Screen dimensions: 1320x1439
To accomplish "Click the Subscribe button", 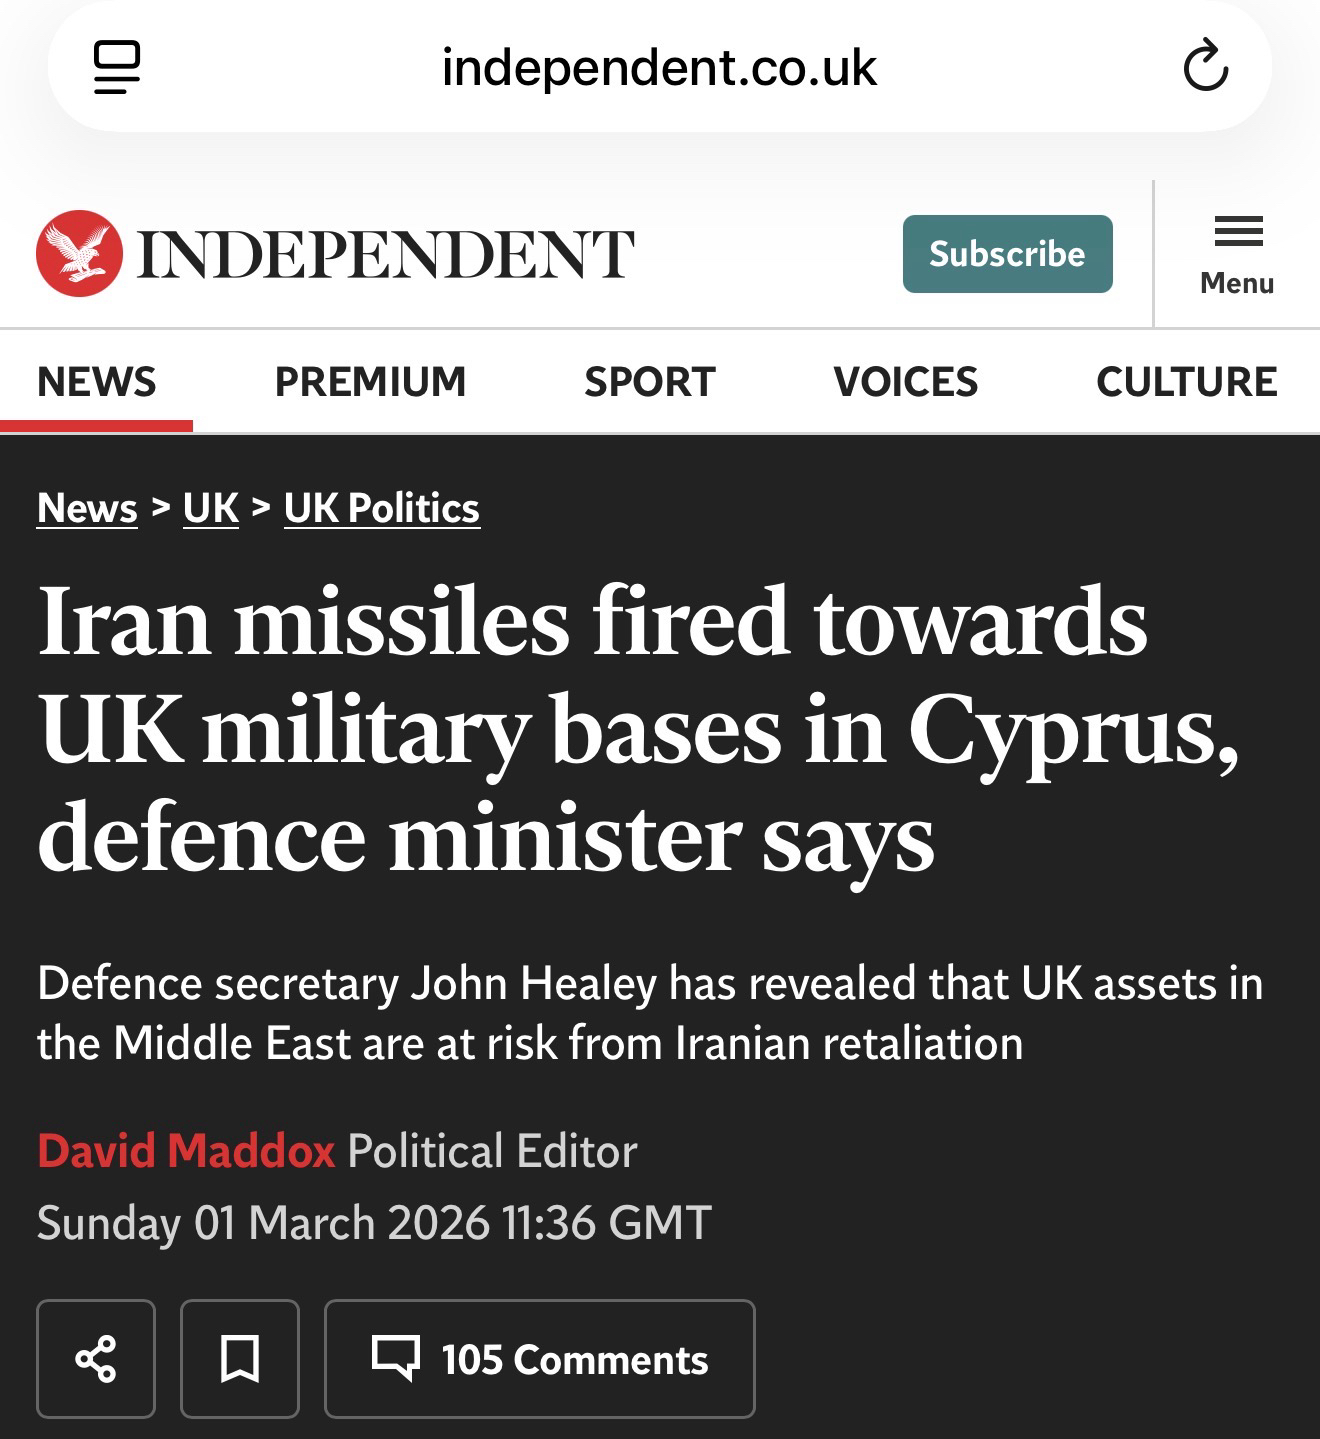I will pyautogui.click(x=1007, y=254).
